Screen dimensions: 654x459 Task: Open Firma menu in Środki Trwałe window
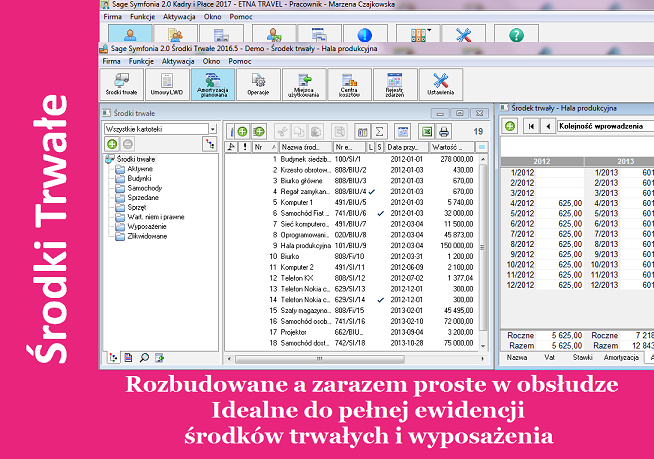[111, 61]
